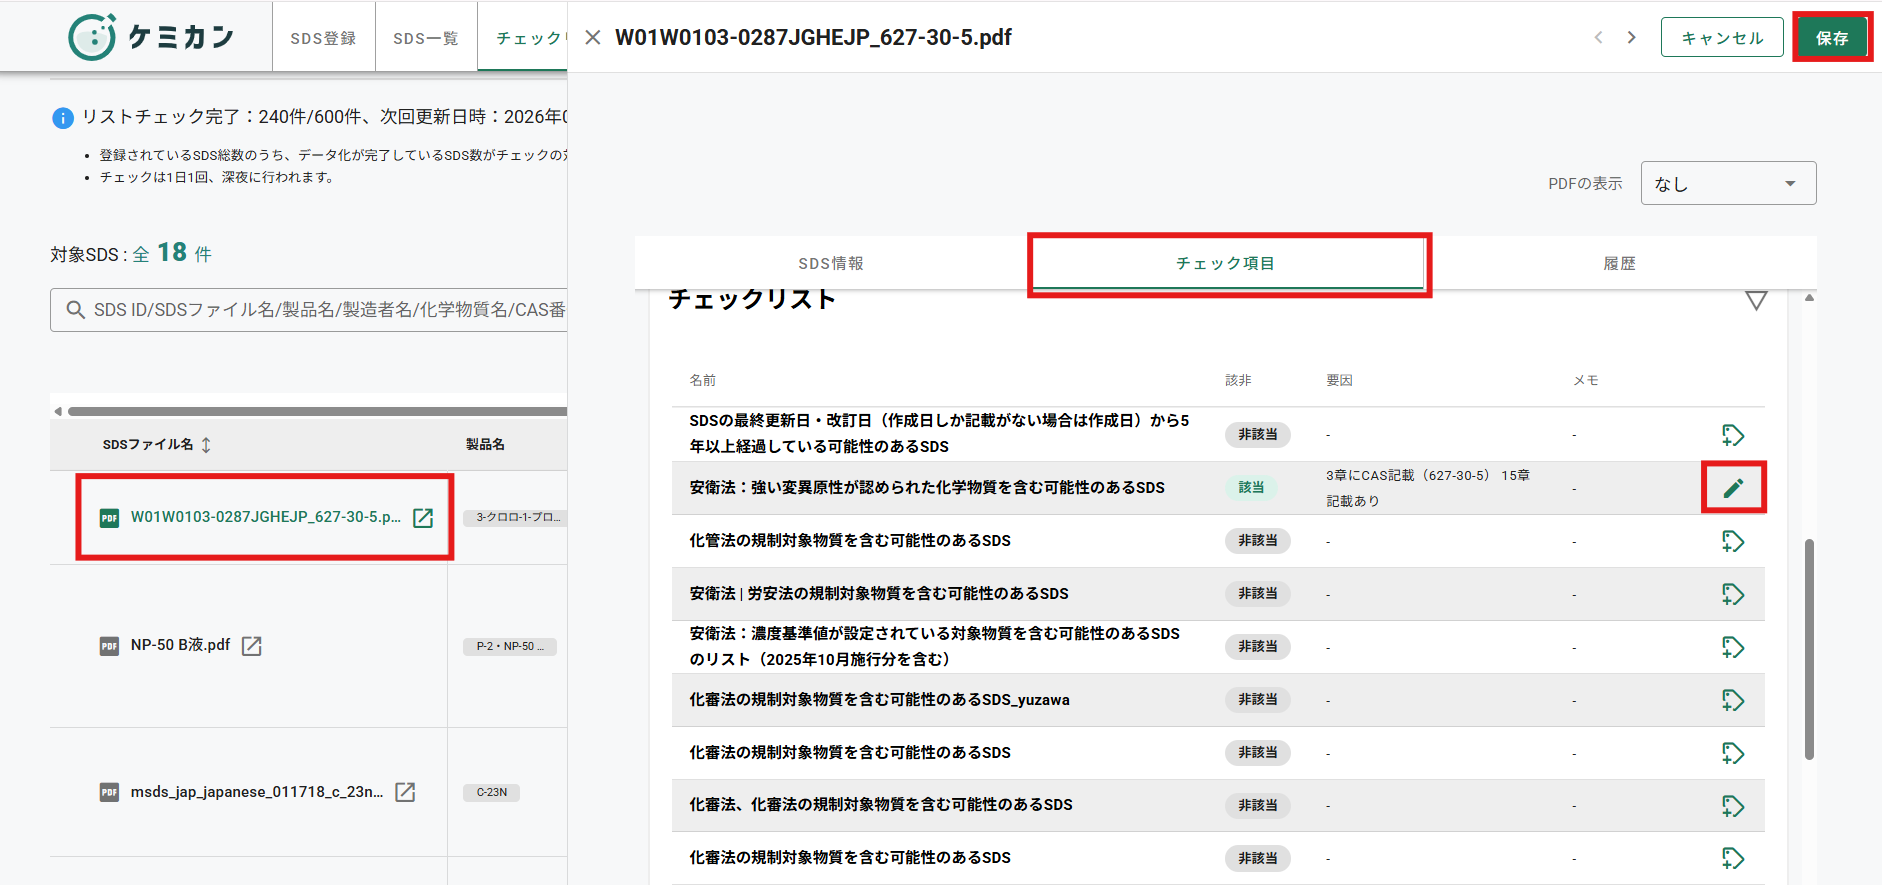1882x885 pixels.
Task: Click the 要因 column header
Action: 1339,380
